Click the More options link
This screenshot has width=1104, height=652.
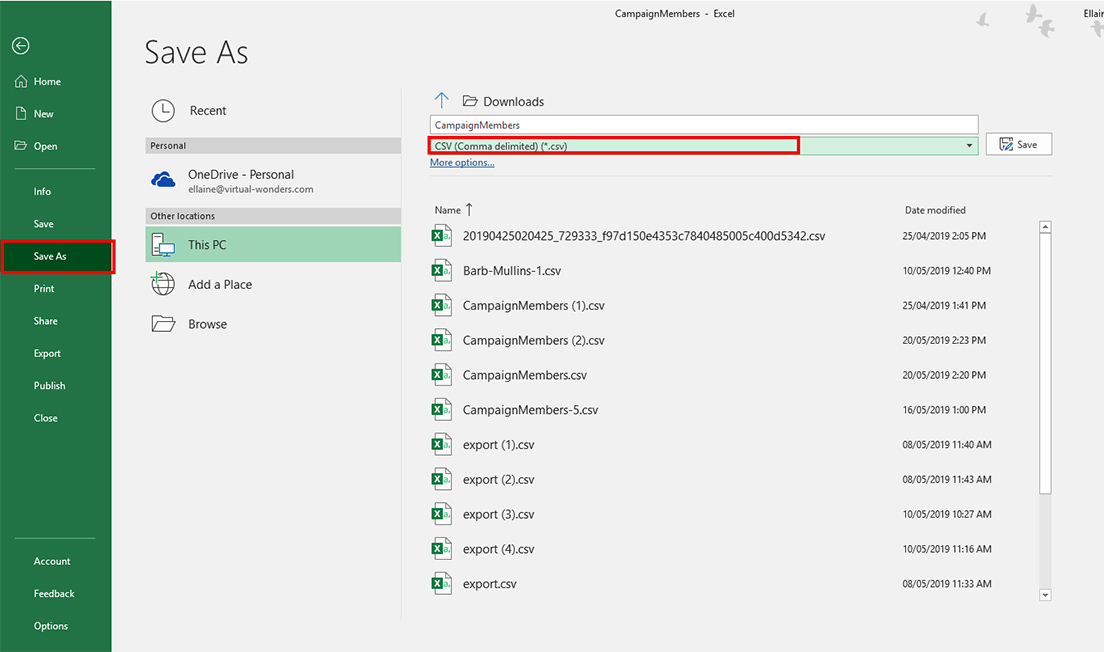click(x=462, y=163)
